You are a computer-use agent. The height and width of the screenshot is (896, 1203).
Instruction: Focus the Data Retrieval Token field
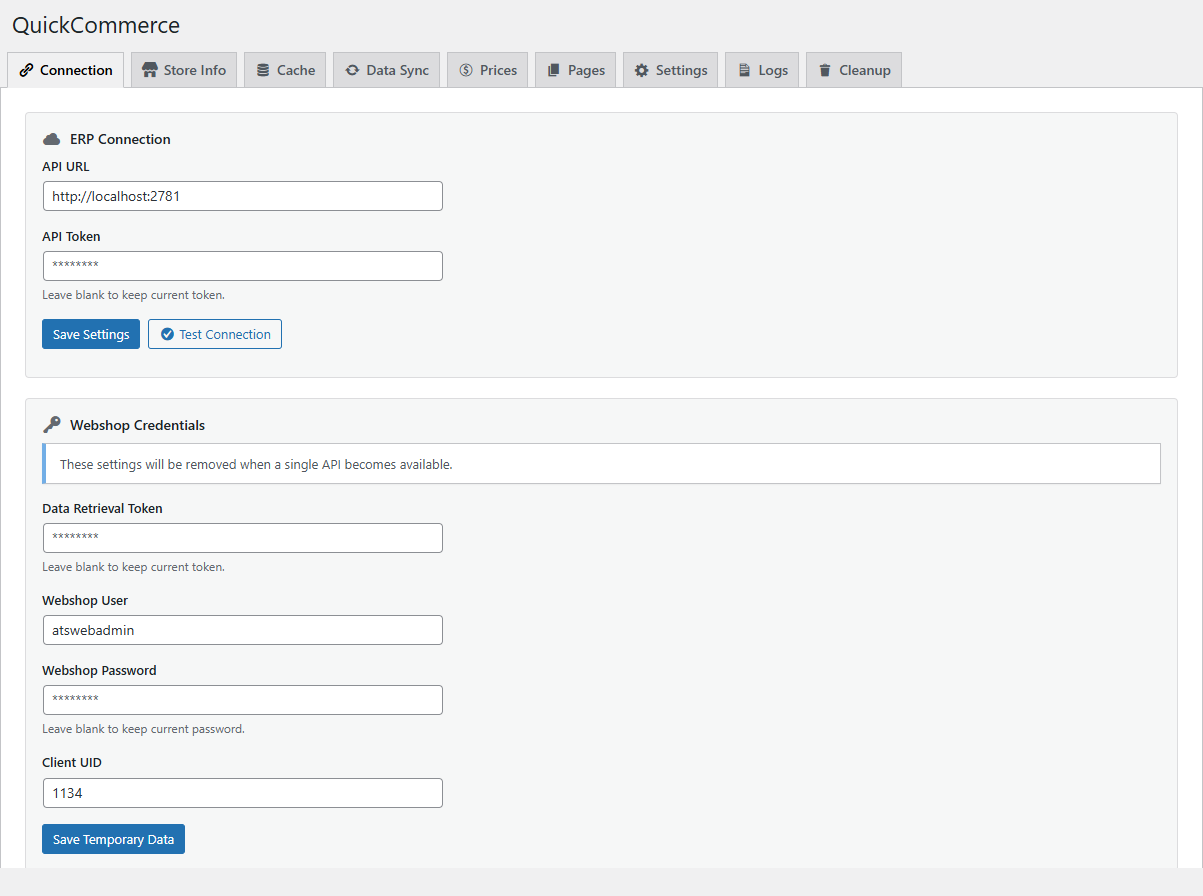tap(243, 538)
